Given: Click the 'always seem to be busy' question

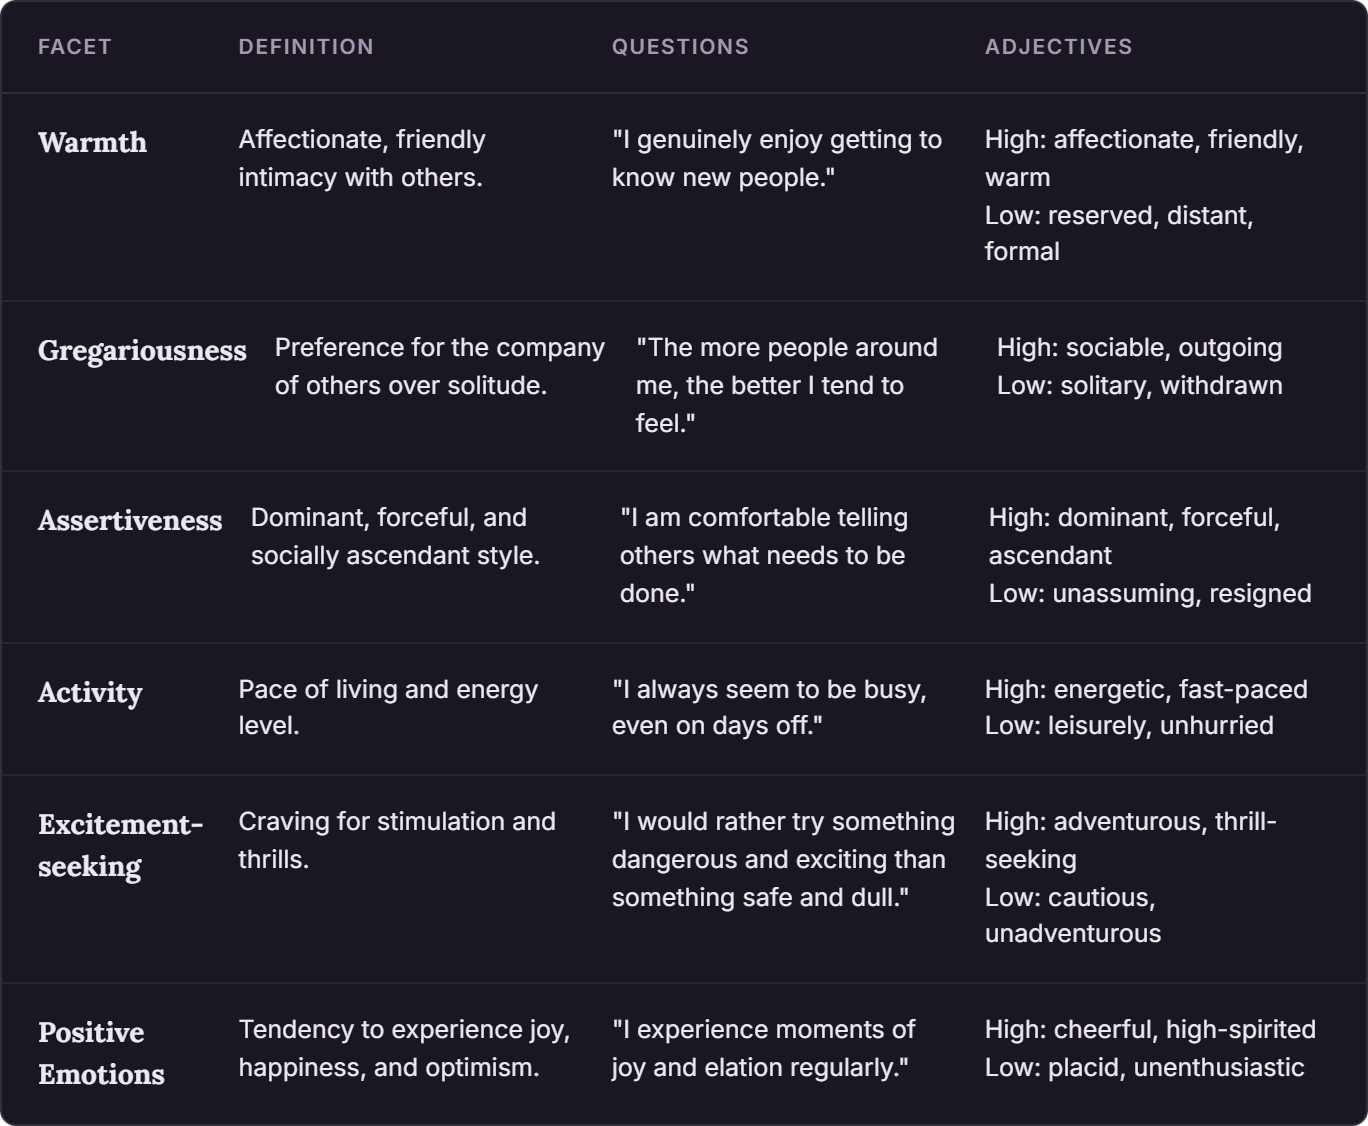Looking at the screenshot, I should click(769, 707).
